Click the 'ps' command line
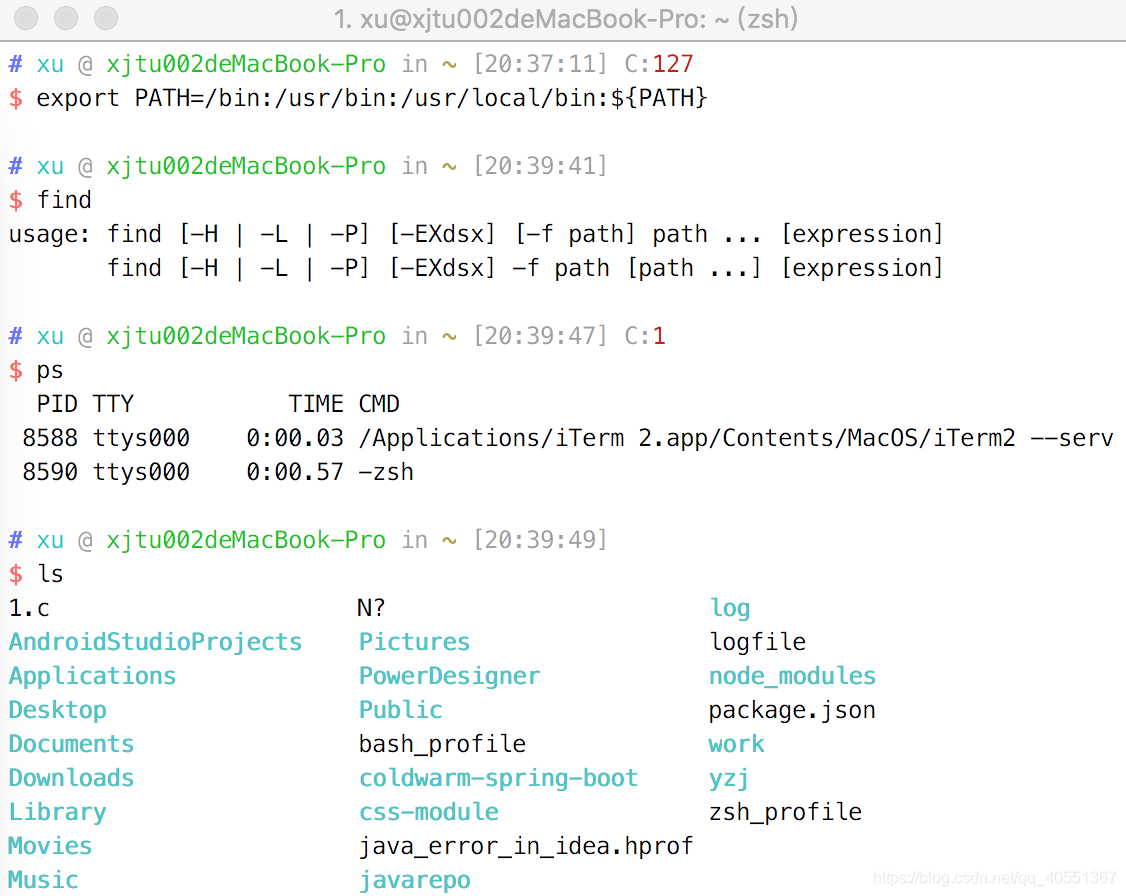The image size is (1126, 896). tap(50, 370)
